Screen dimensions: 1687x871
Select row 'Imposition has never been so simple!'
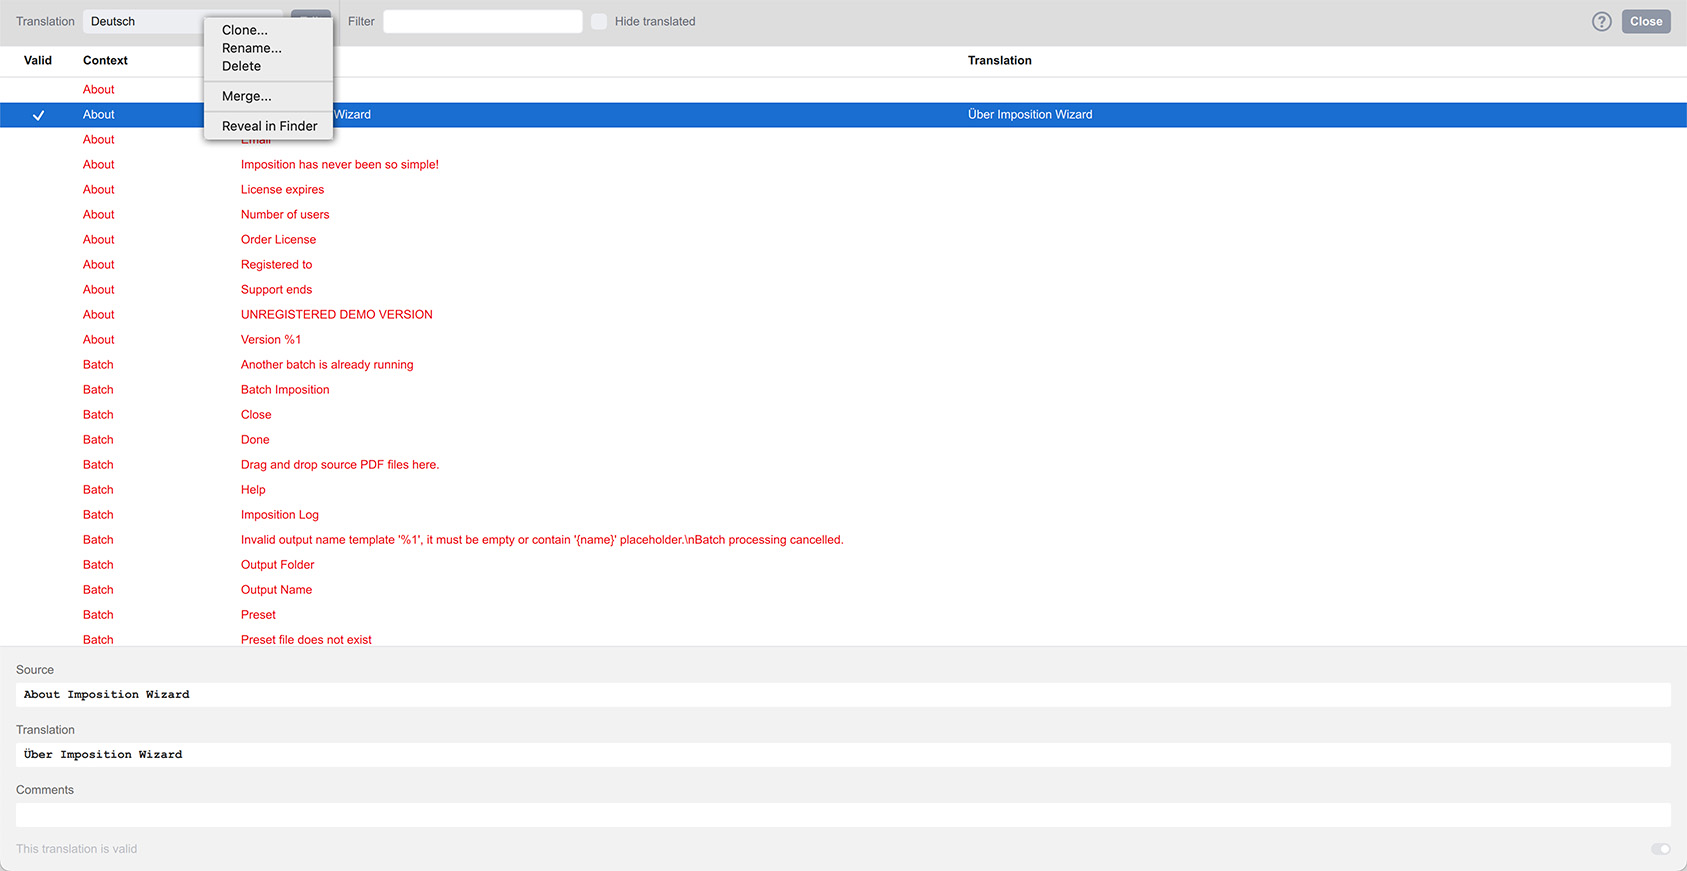pos(843,165)
